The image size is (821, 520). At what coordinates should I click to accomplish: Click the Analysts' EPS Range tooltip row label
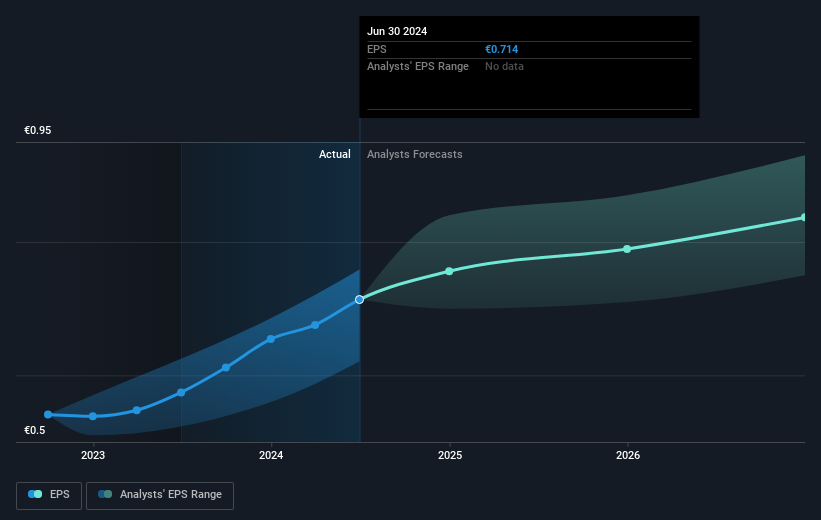(x=418, y=67)
